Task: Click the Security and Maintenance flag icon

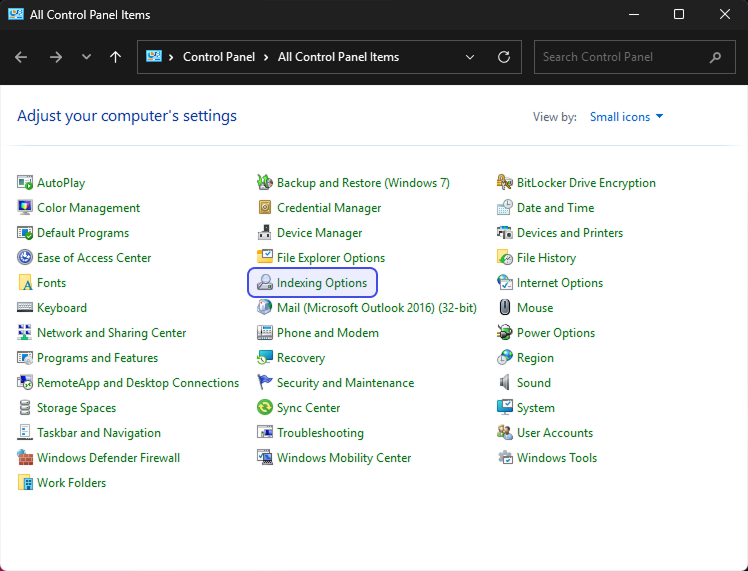Action: 265,383
